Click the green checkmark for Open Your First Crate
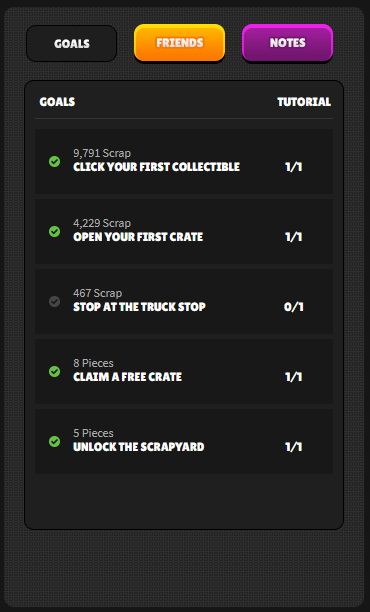370x612 pixels. point(55,231)
